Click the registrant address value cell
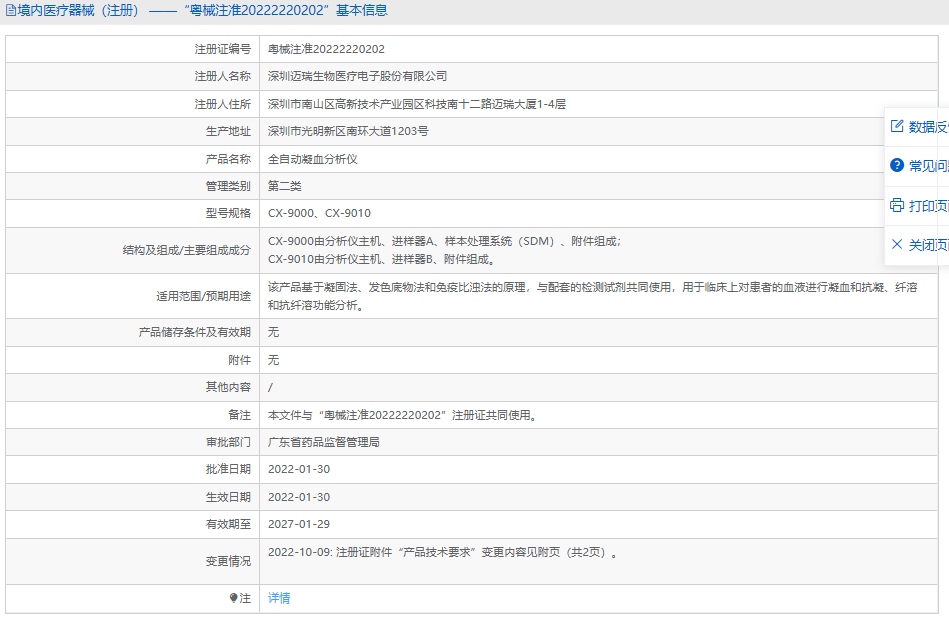Screen dimensions: 949x619 (599, 104)
